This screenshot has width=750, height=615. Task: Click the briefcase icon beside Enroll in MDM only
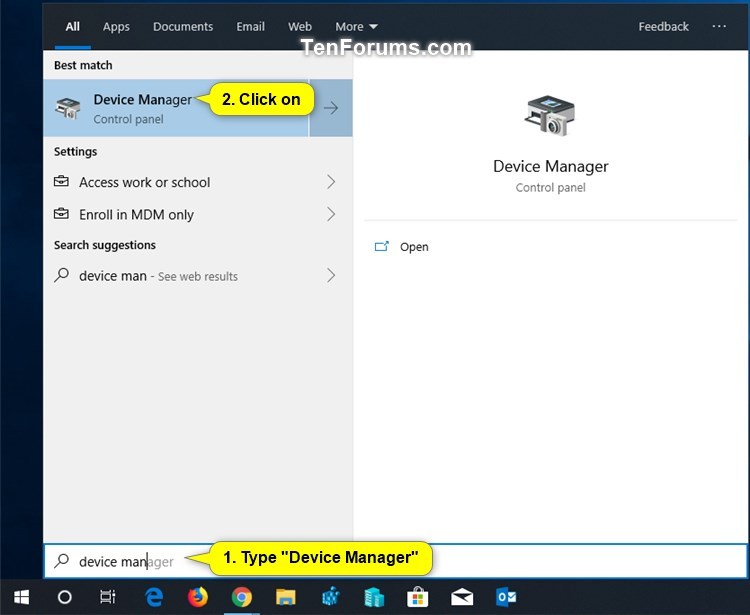[61, 214]
